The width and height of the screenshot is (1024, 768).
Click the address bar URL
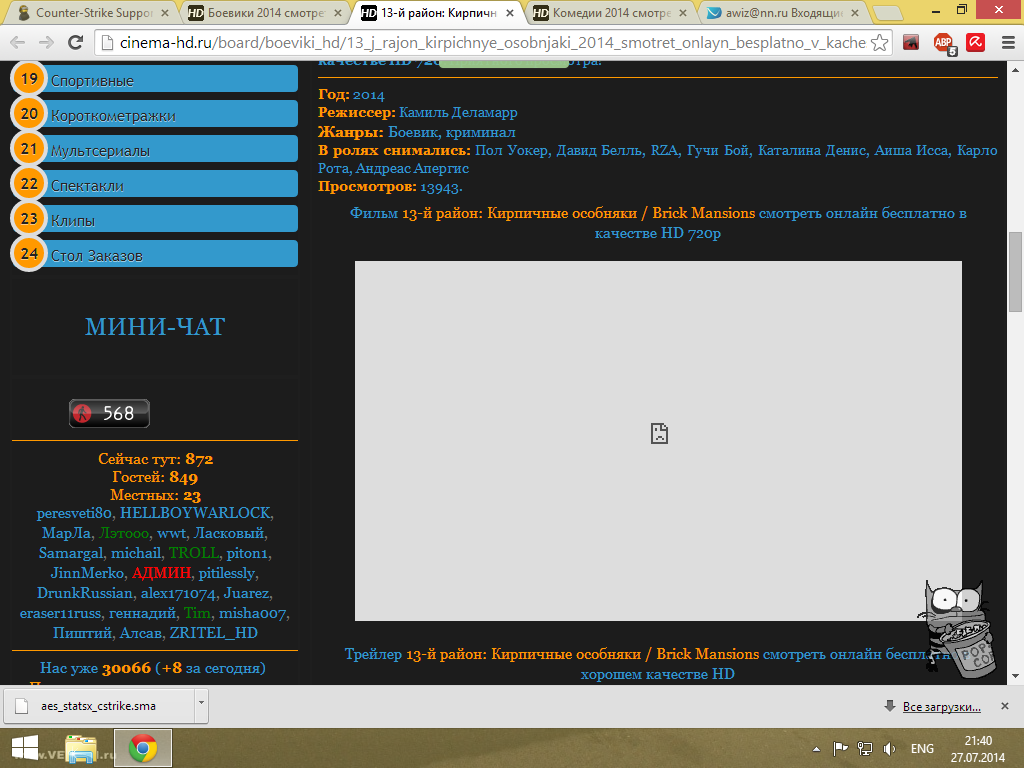(x=493, y=43)
